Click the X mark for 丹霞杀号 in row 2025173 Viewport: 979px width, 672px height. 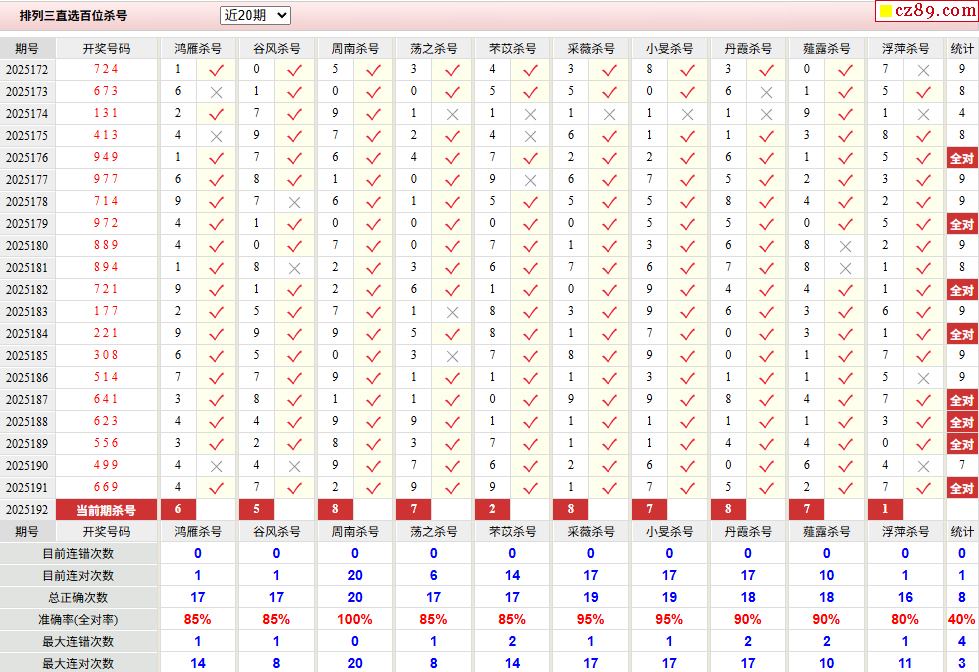pyautogui.click(x=767, y=92)
